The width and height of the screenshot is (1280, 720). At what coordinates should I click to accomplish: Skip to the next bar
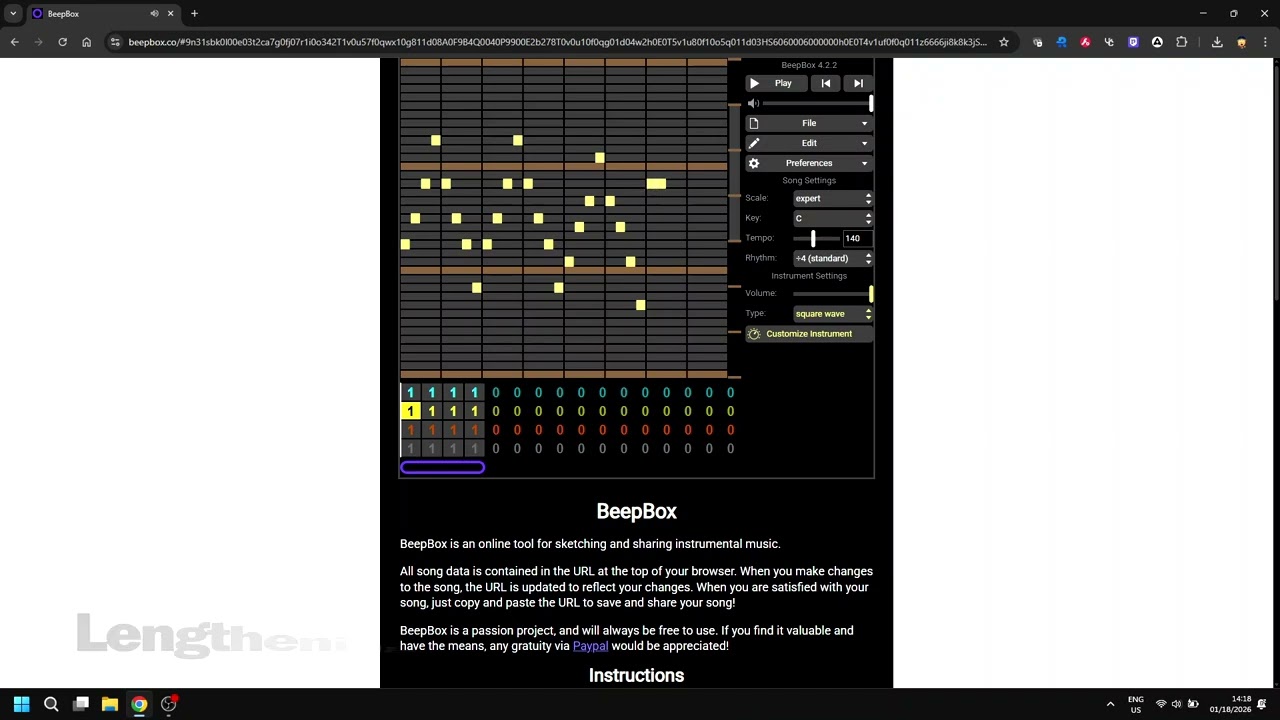coord(858,84)
